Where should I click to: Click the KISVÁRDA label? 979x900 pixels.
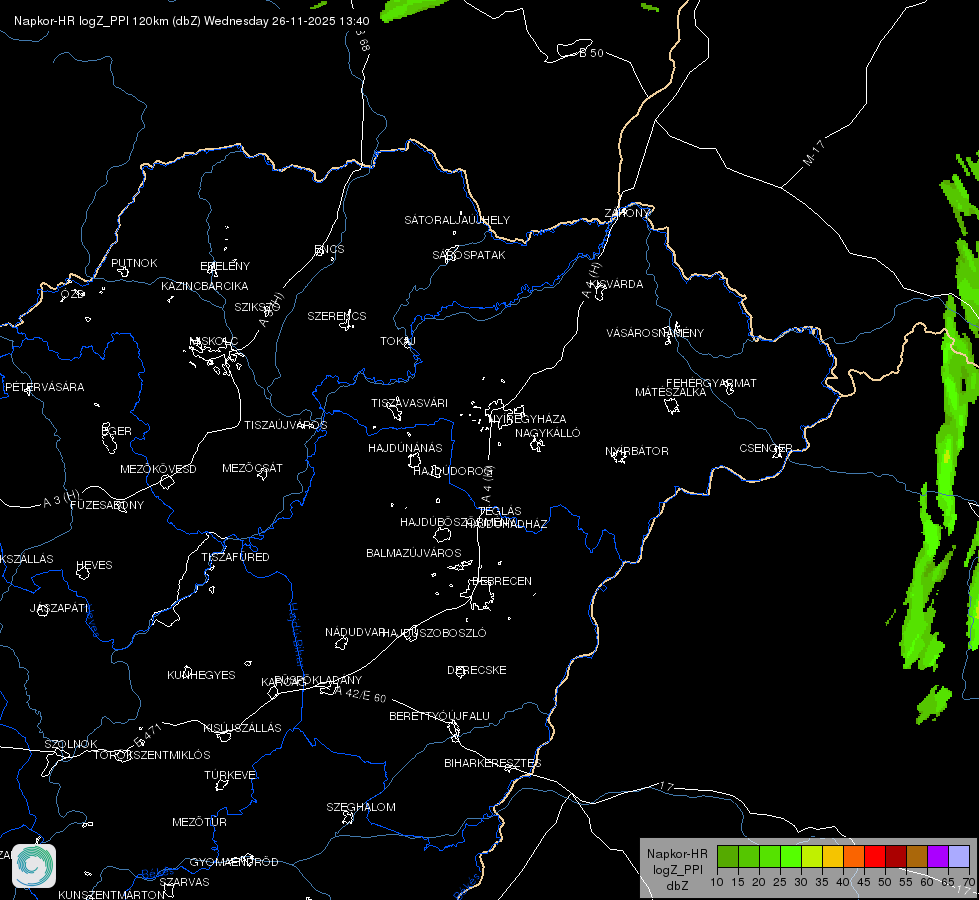(617, 284)
